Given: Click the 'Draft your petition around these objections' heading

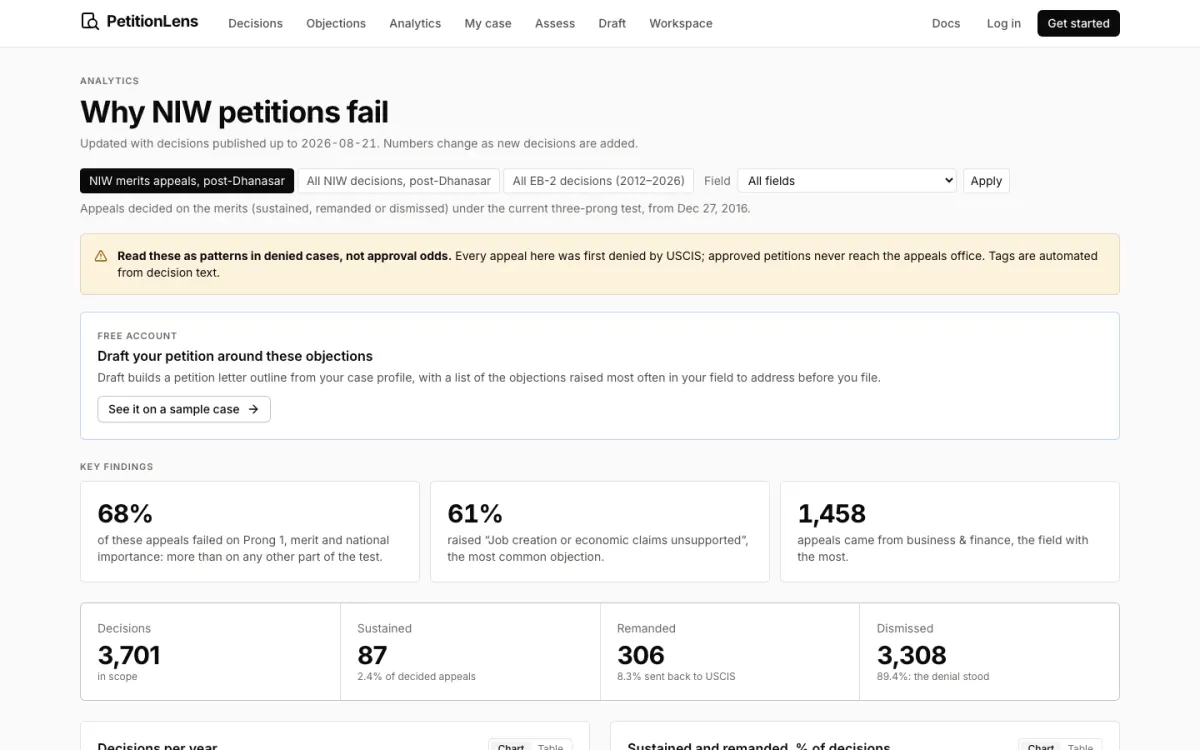Looking at the screenshot, I should [235, 356].
